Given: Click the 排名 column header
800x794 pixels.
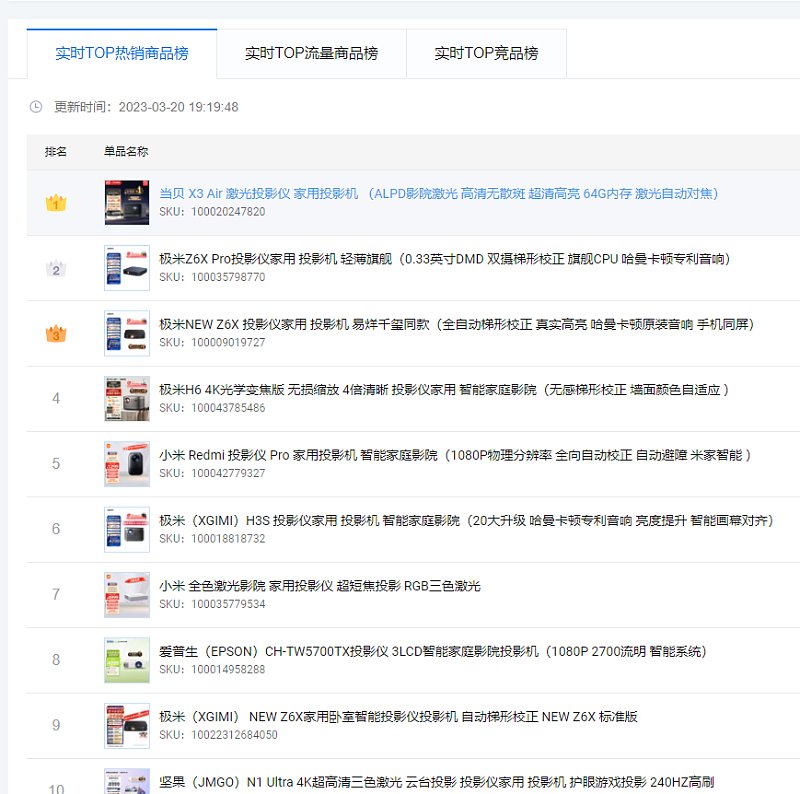Looking at the screenshot, I should click(x=56, y=152).
